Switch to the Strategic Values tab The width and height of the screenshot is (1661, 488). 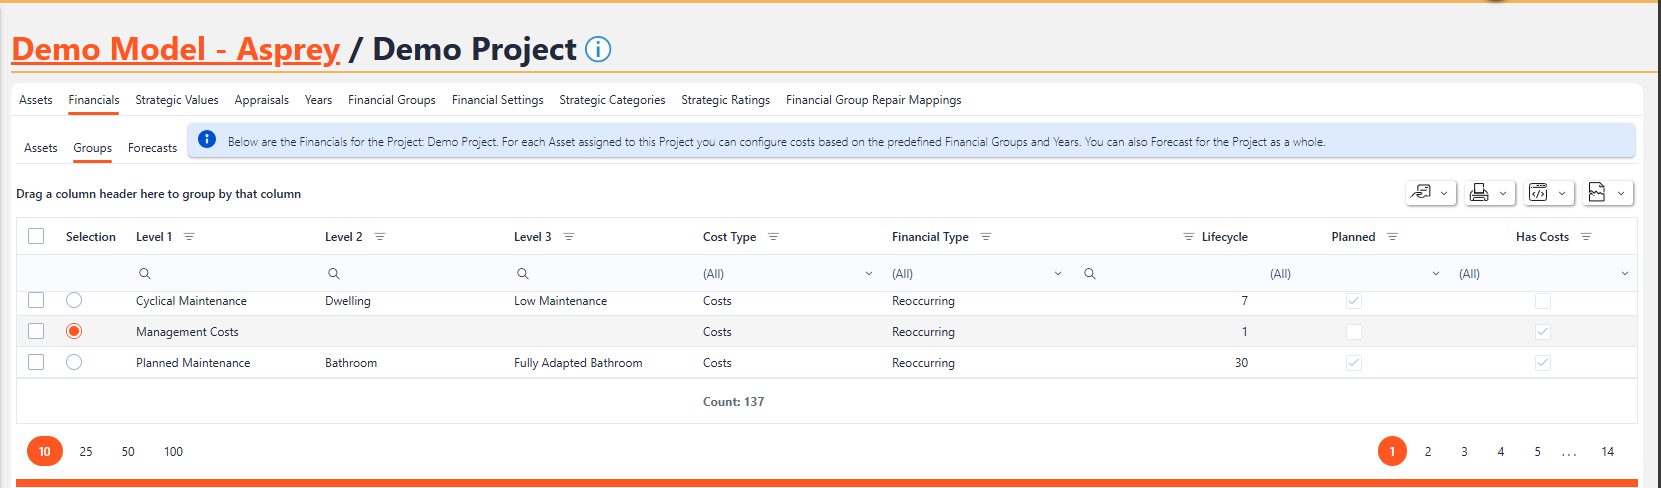[177, 100]
